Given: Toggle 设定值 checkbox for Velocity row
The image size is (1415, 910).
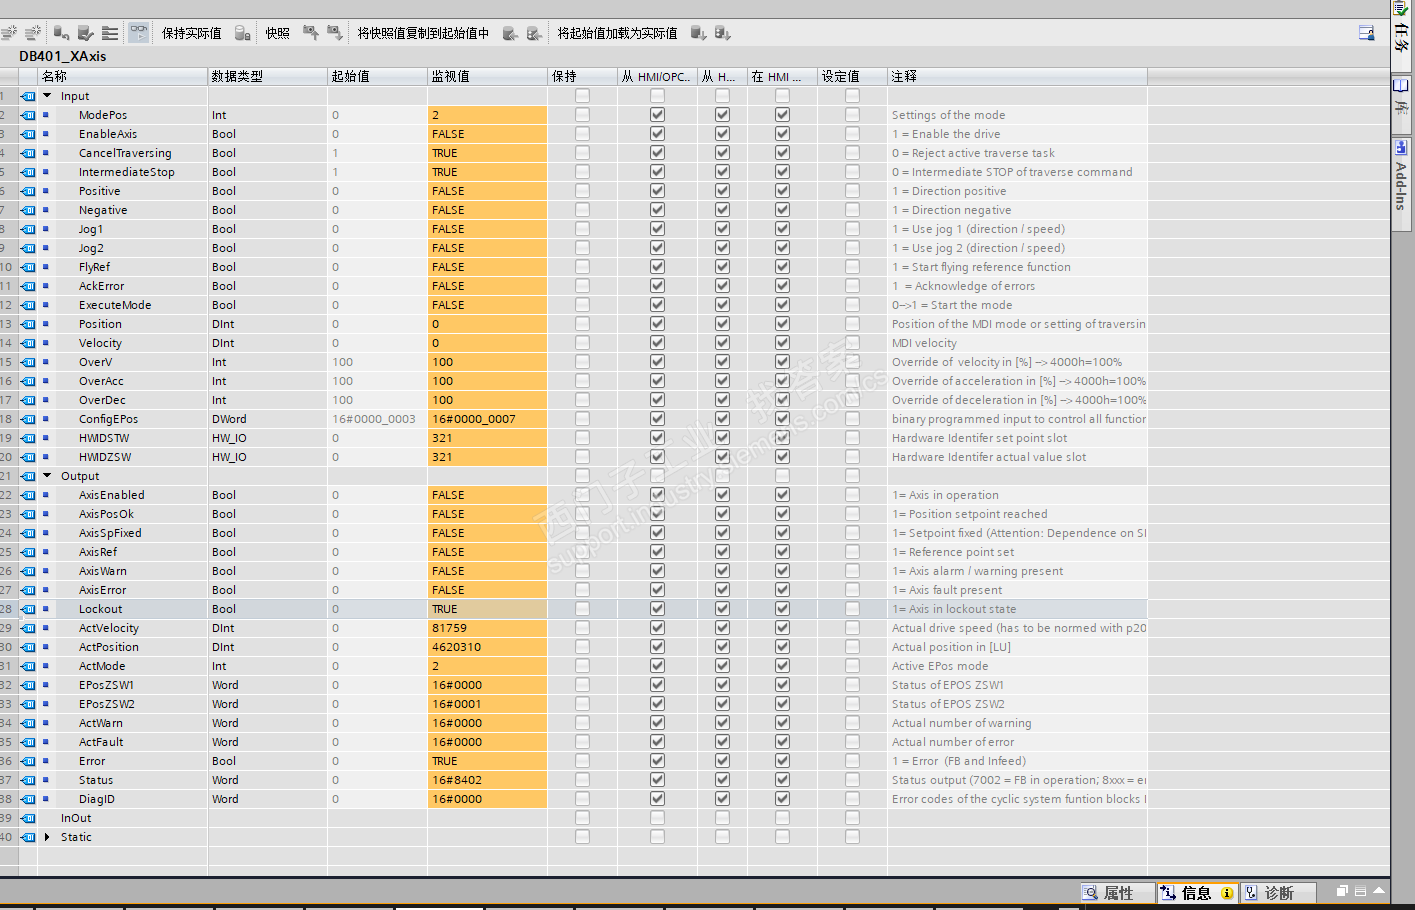Looking at the screenshot, I should 852,343.
